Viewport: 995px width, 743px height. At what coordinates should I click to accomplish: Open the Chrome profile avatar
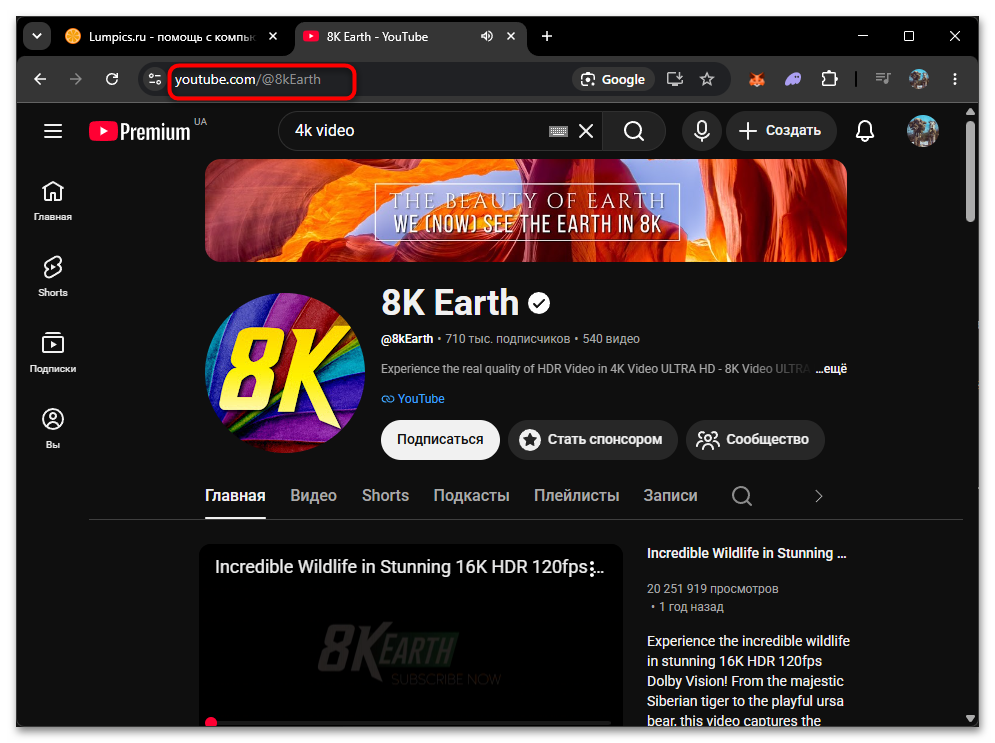pyautogui.click(x=919, y=79)
